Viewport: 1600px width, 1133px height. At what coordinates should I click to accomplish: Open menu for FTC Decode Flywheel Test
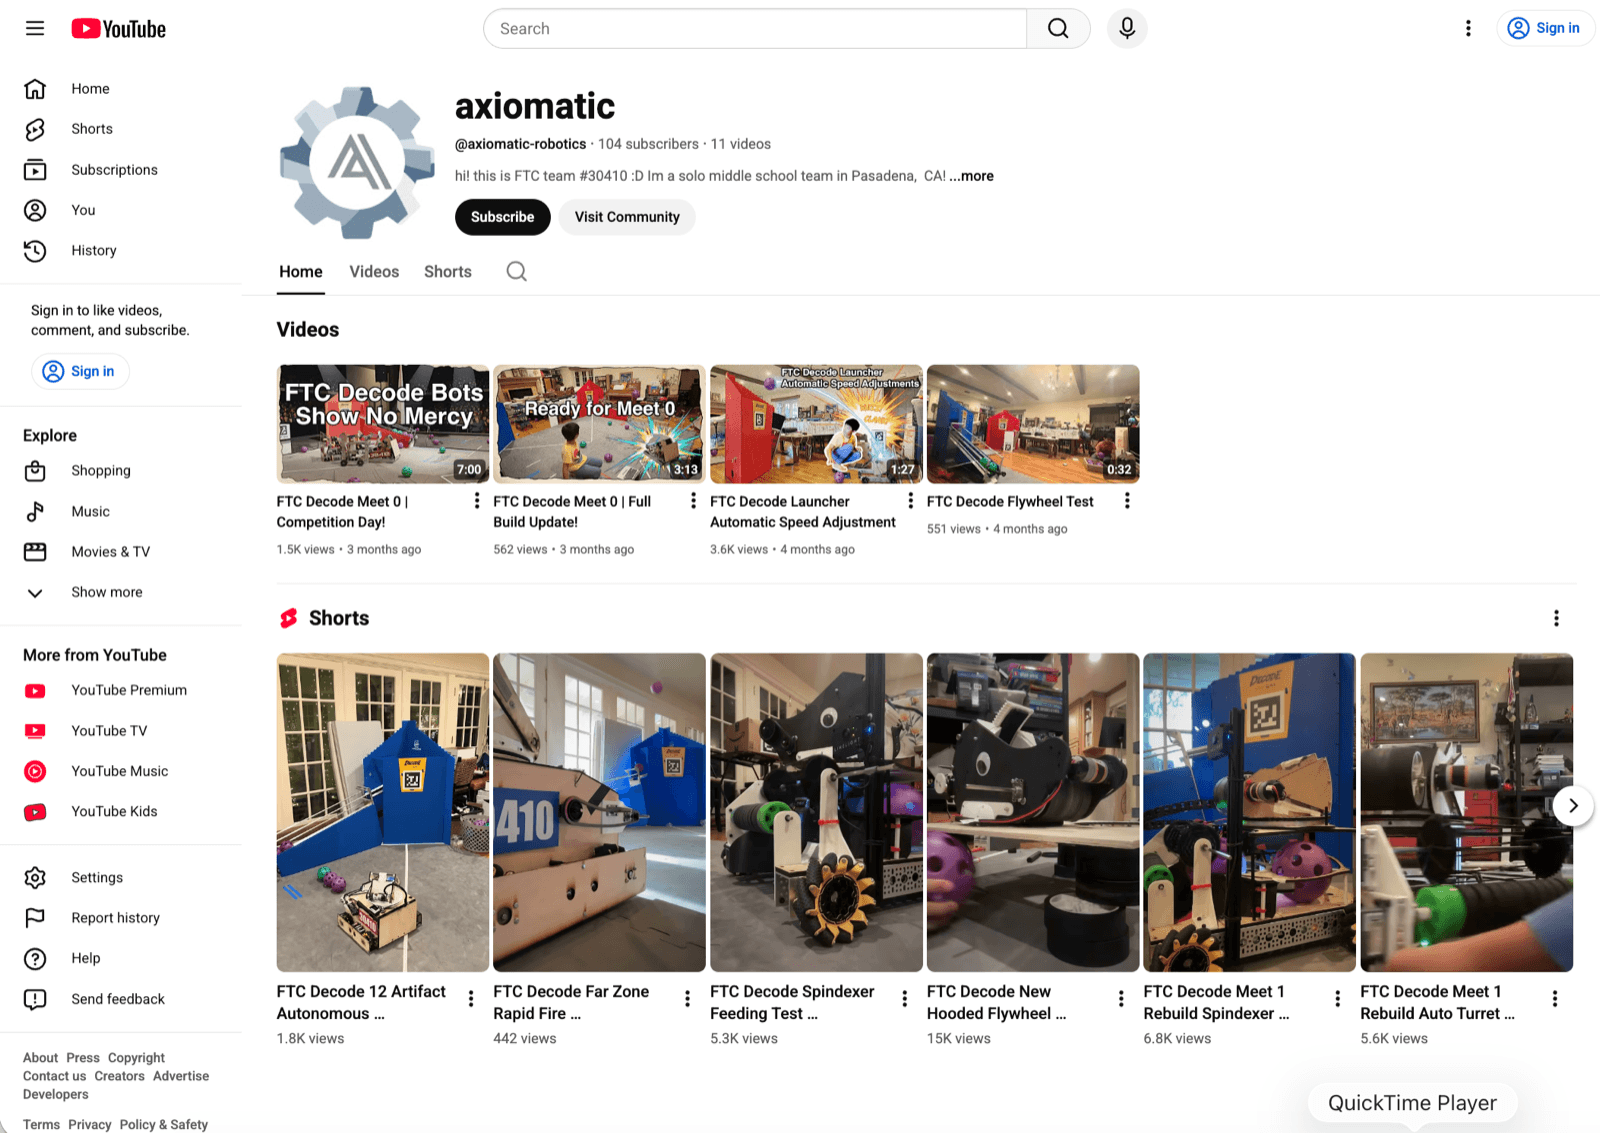pos(1127,501)
